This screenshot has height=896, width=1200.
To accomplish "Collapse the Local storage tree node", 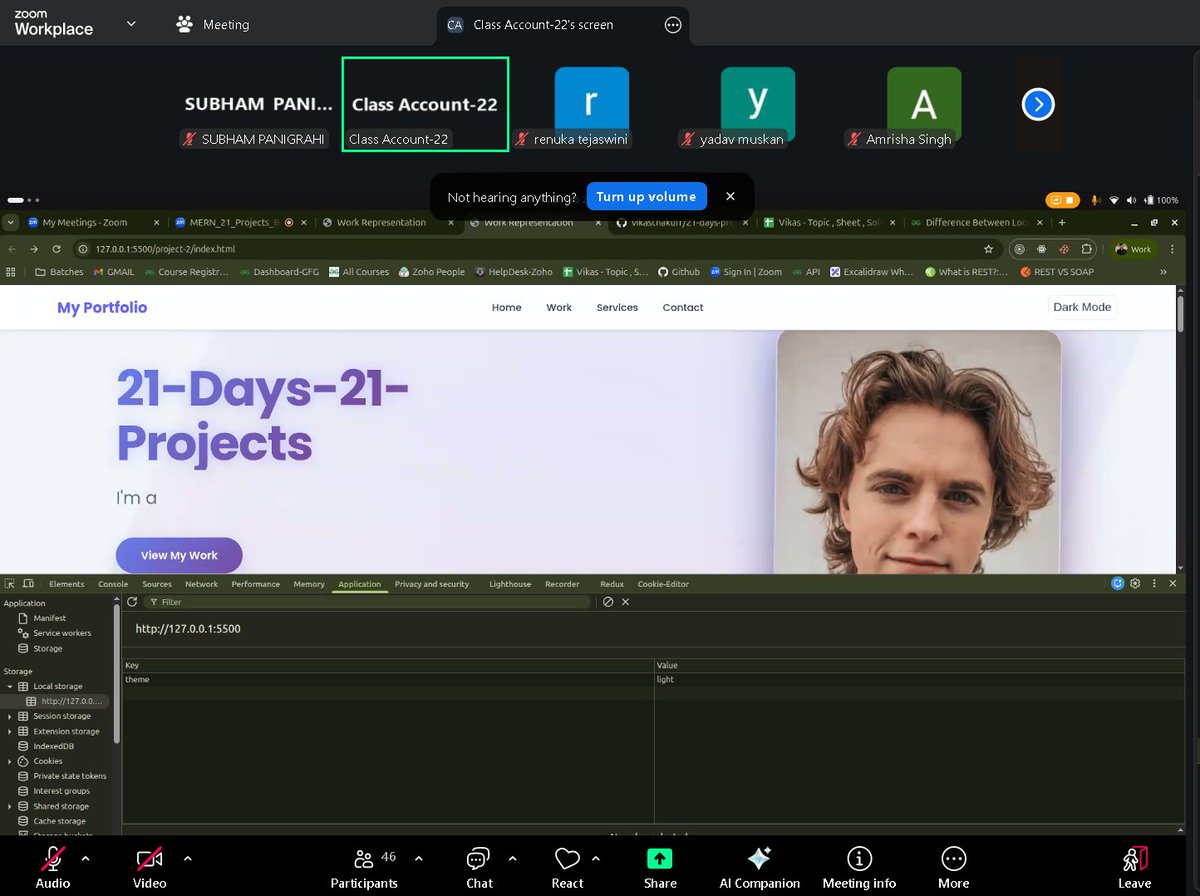I will pos(10,687).
